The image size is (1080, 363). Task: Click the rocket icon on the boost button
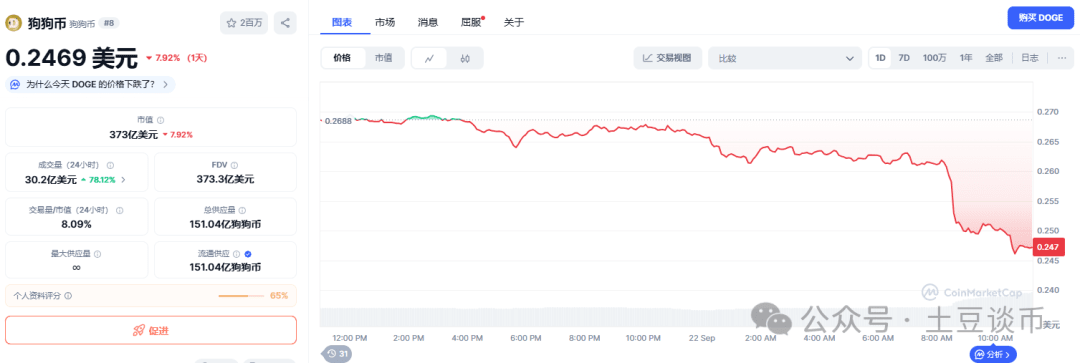[138, 331]
